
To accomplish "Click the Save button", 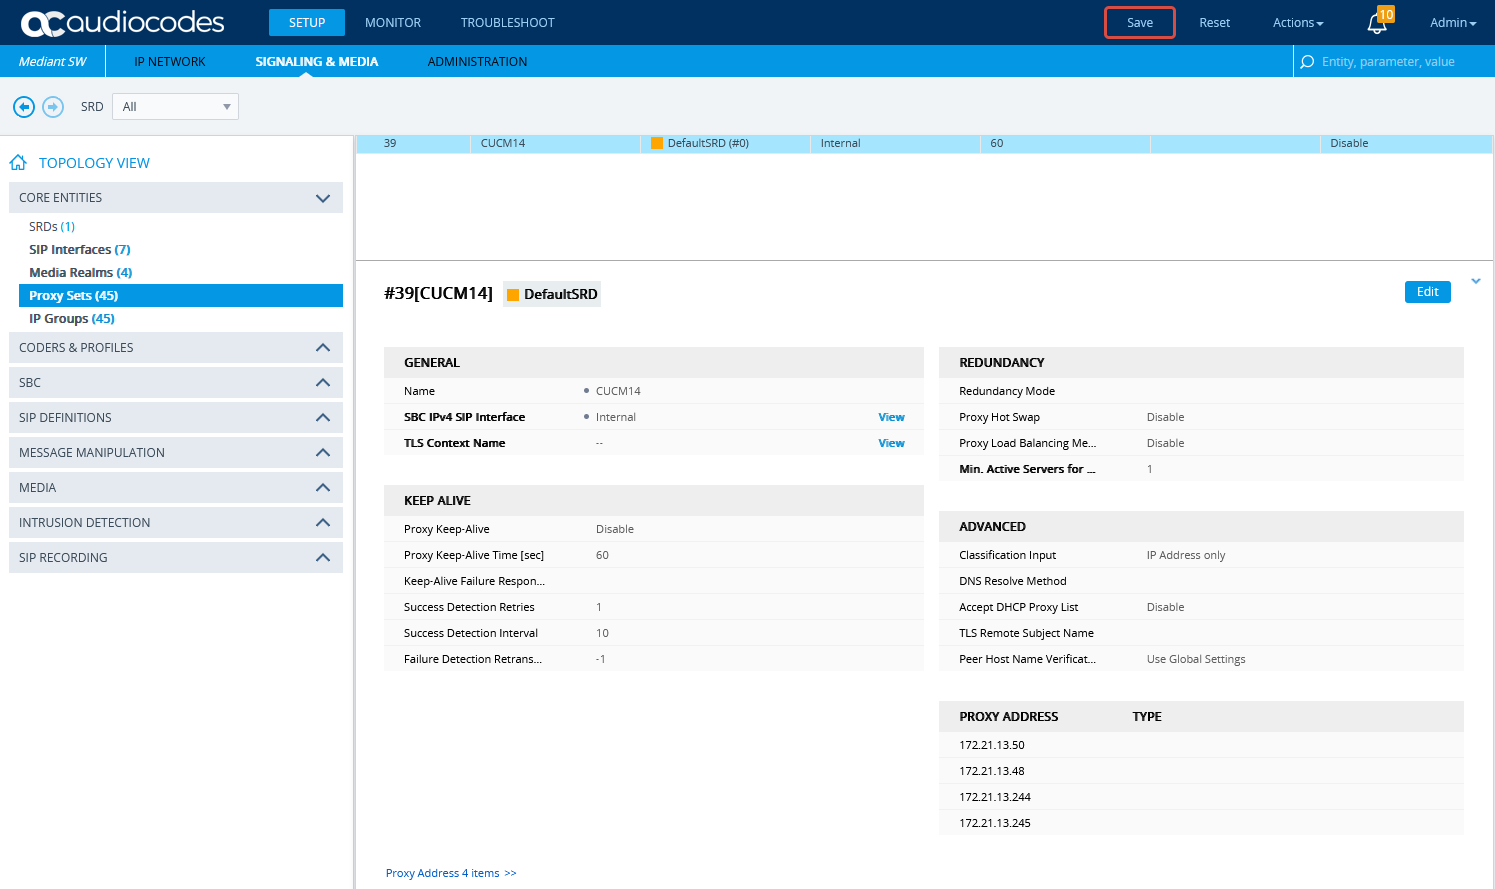I will tap(1140, 23).
